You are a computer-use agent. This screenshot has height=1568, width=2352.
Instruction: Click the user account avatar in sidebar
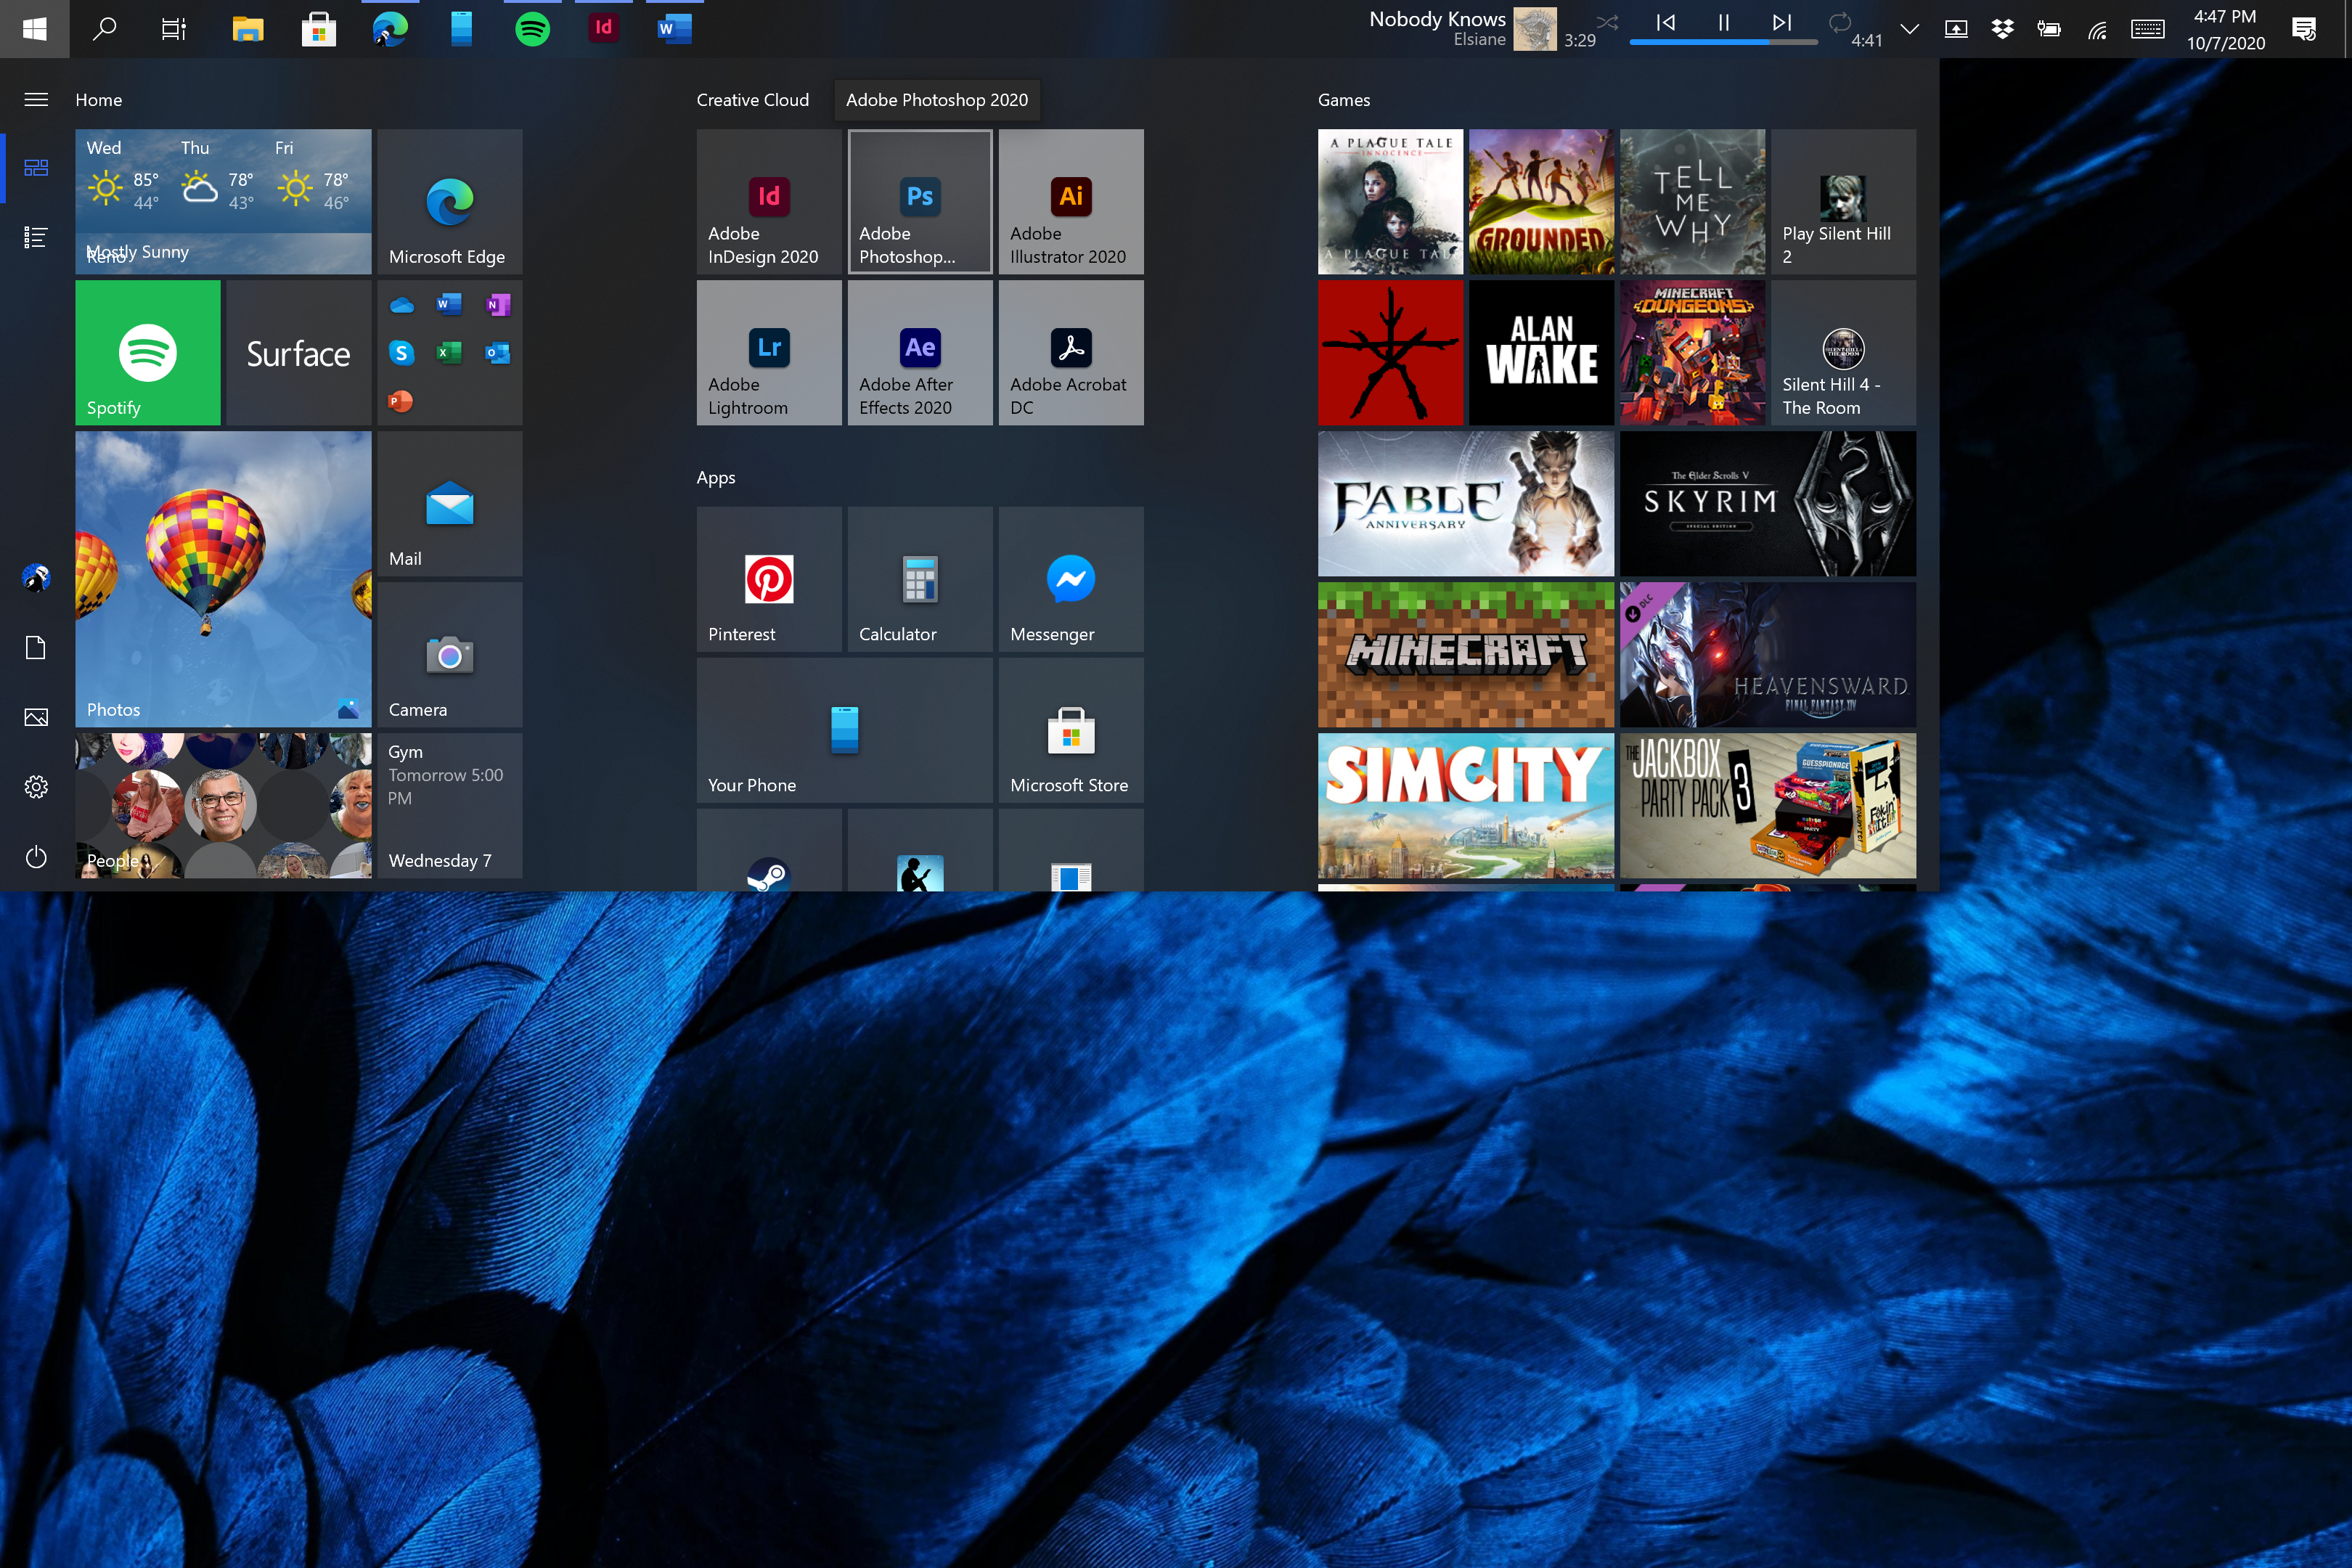[36, 577]
